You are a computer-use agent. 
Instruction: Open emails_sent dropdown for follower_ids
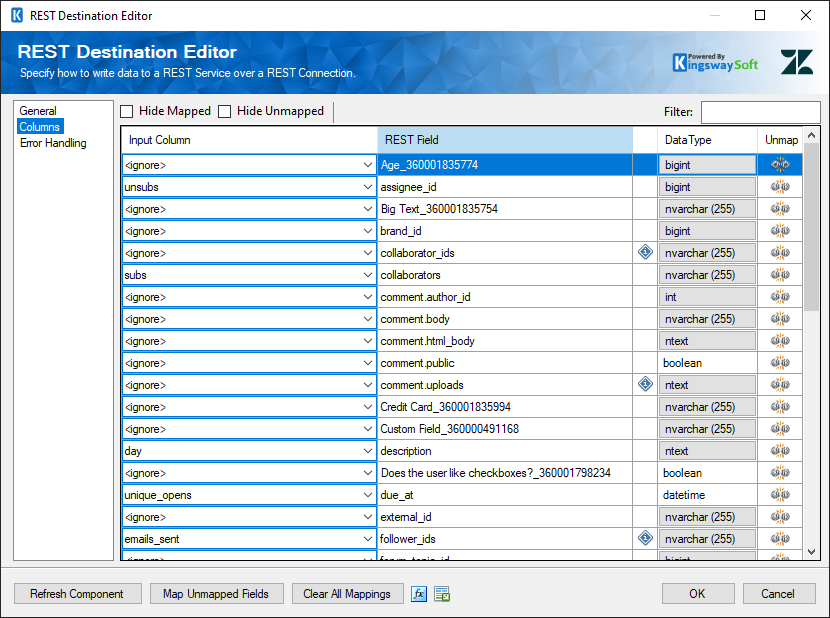[367, 539]
